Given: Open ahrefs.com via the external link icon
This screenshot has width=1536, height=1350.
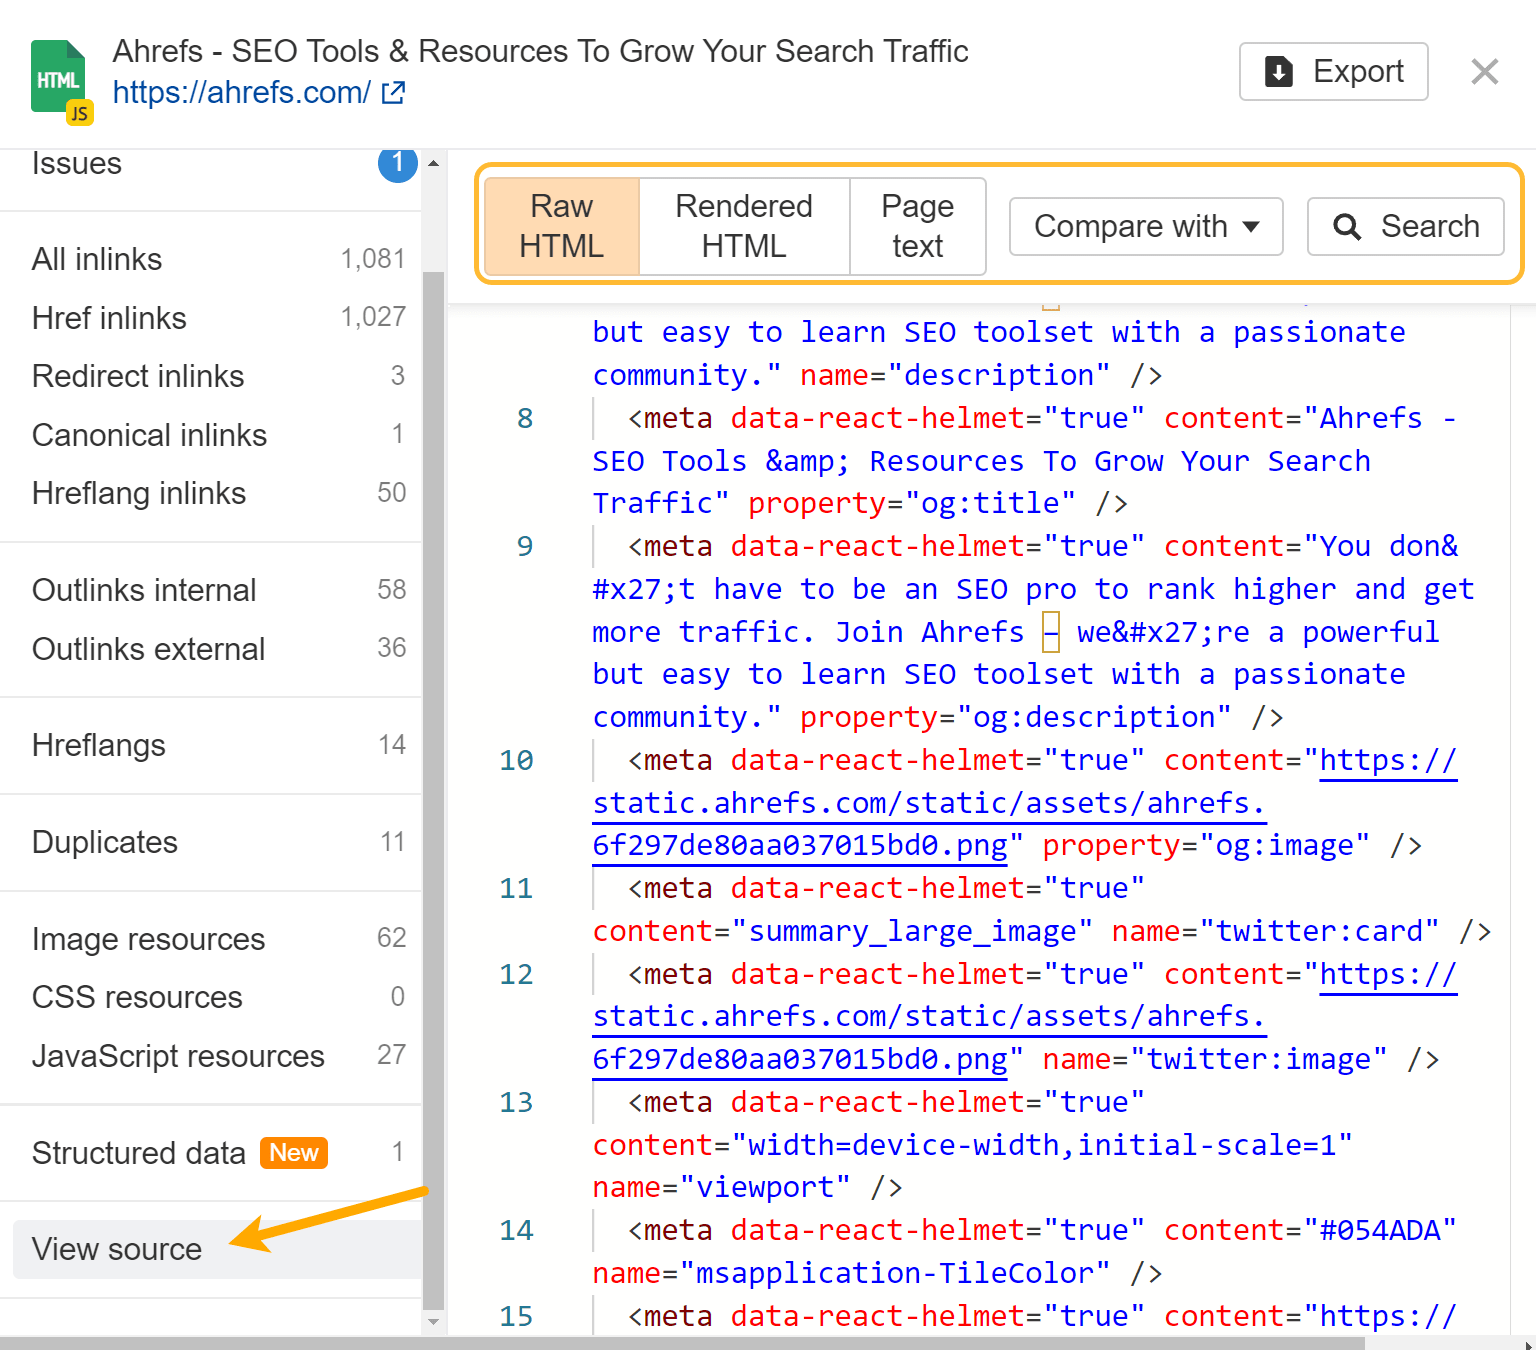Looking at the screenshot, I should (x=393, y=92).
